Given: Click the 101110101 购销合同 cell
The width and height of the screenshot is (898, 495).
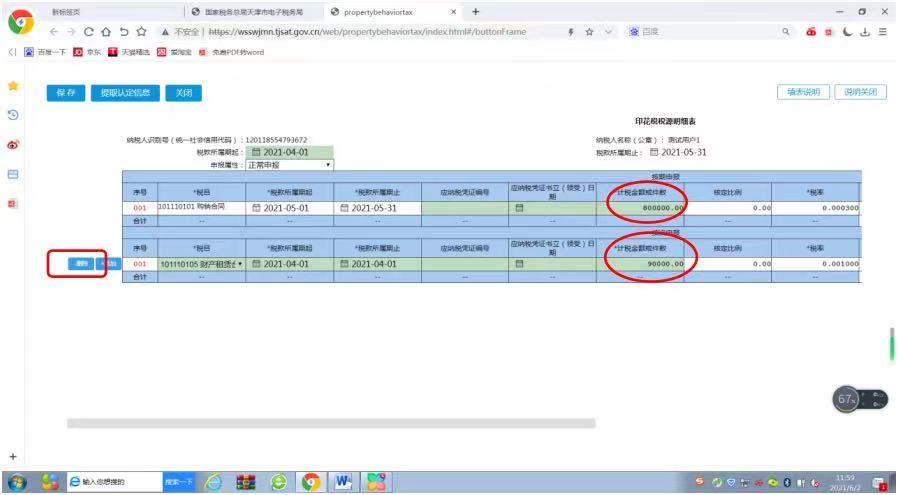Looking at the screenshot, I should (x=202, y=208).
